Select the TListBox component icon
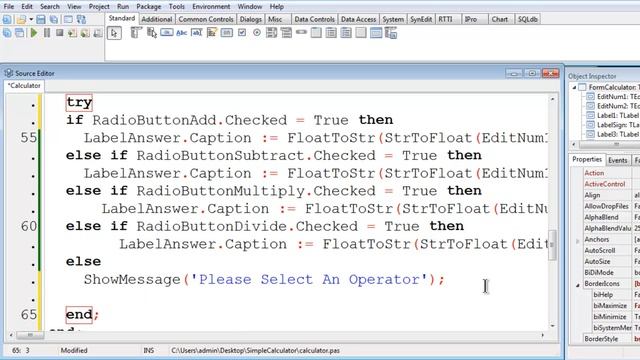The image size is (640, 360). point(271,33)
